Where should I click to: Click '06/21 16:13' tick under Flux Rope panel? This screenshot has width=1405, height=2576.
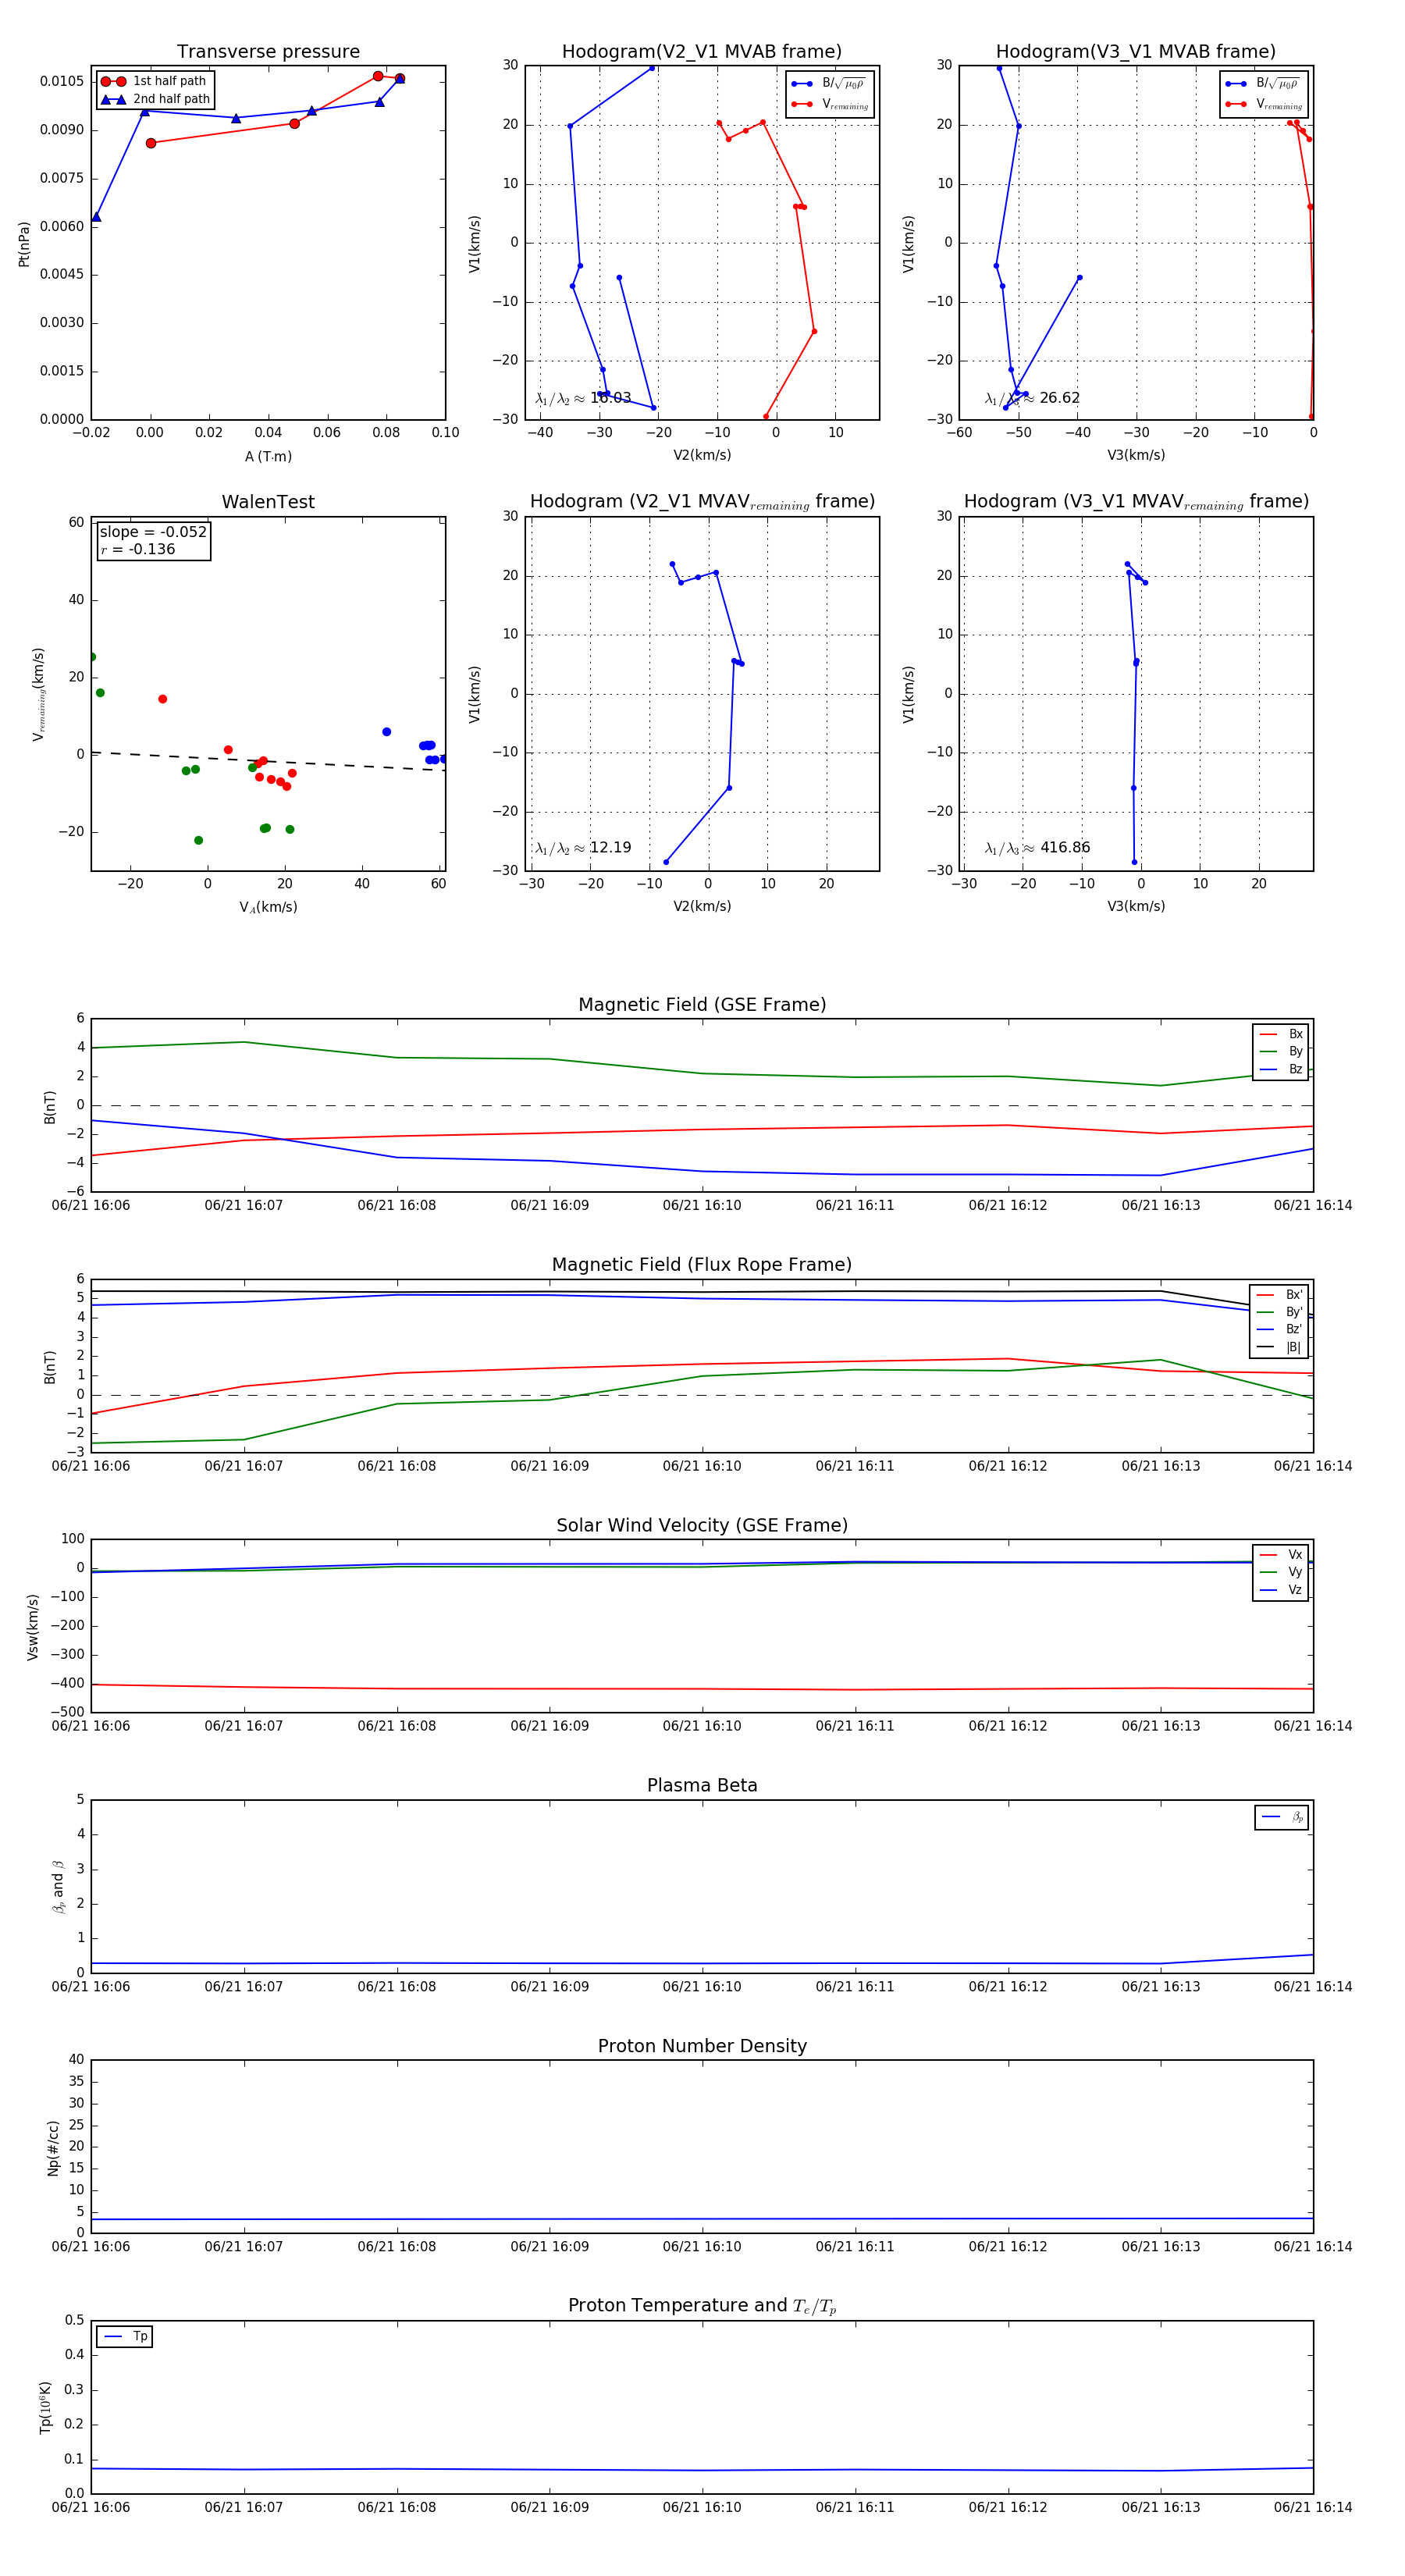pos(1161,1466)
